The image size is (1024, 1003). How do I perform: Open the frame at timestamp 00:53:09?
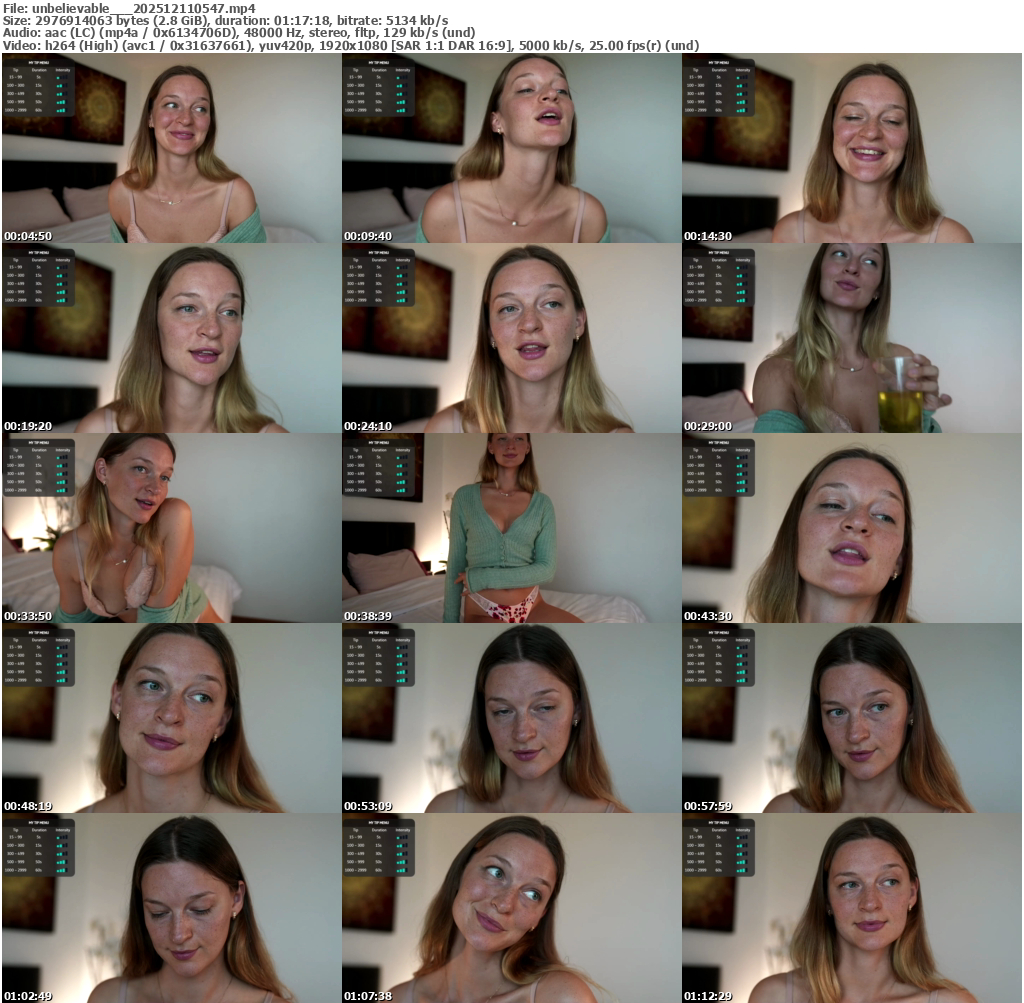click(x=511, y=718)
